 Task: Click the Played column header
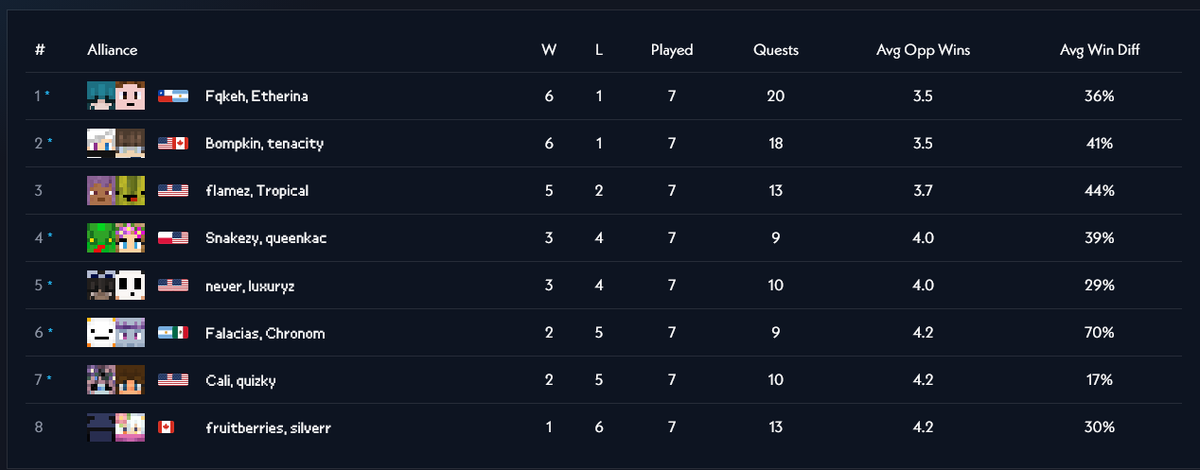[x=672, y=50]
